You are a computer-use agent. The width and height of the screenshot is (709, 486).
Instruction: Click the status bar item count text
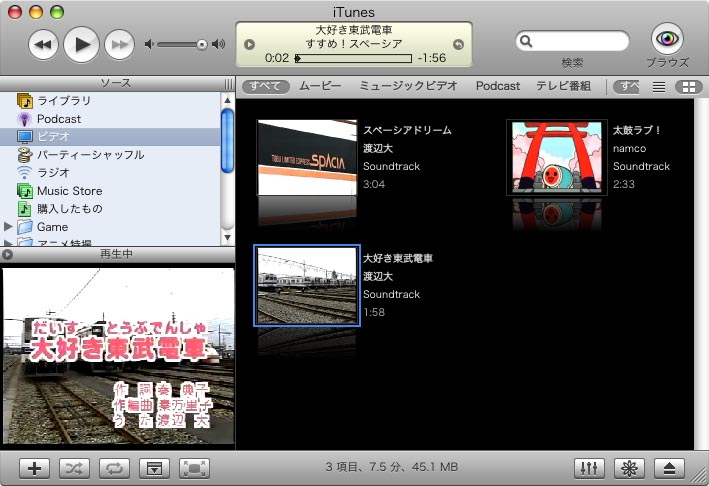pyautogui.click(x=392, y=467)
